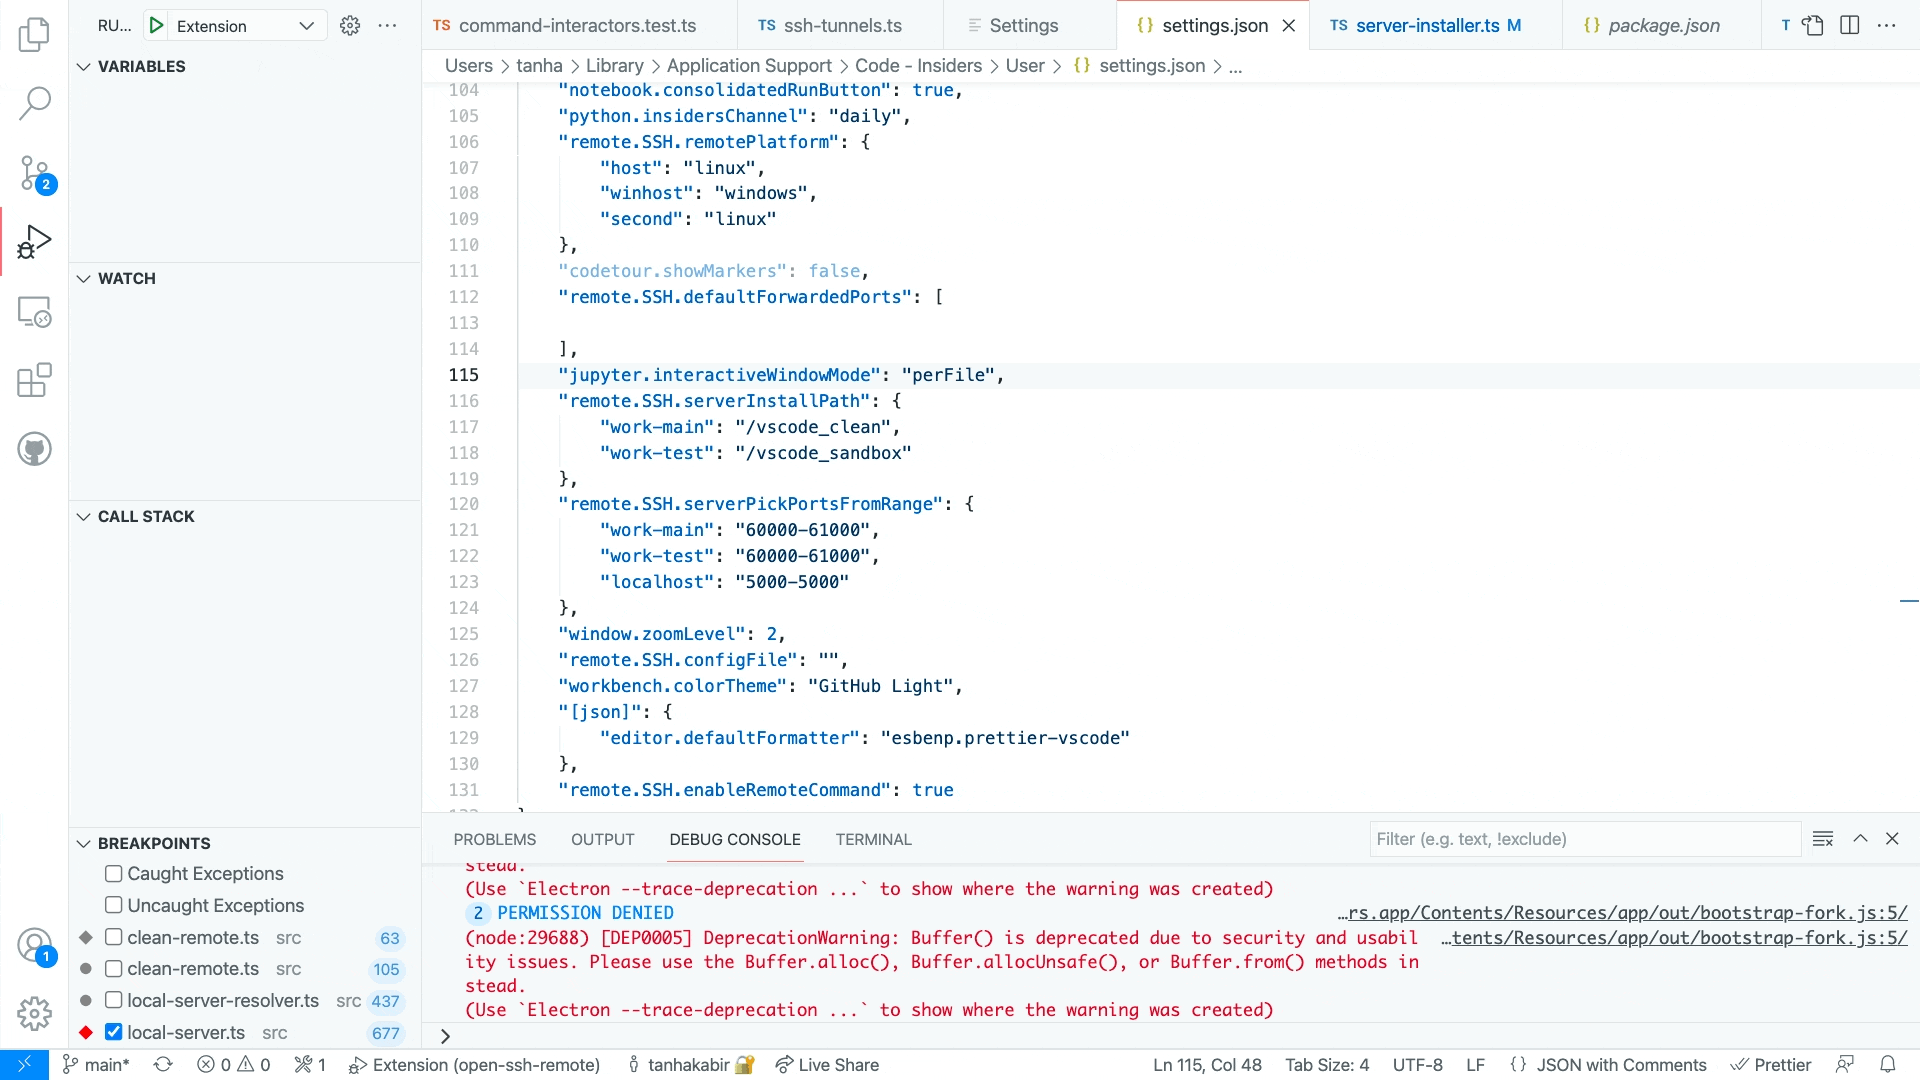Open Source Control view with badge 2
This screenshot has width=1920, height=1080.
click(34, 173)
